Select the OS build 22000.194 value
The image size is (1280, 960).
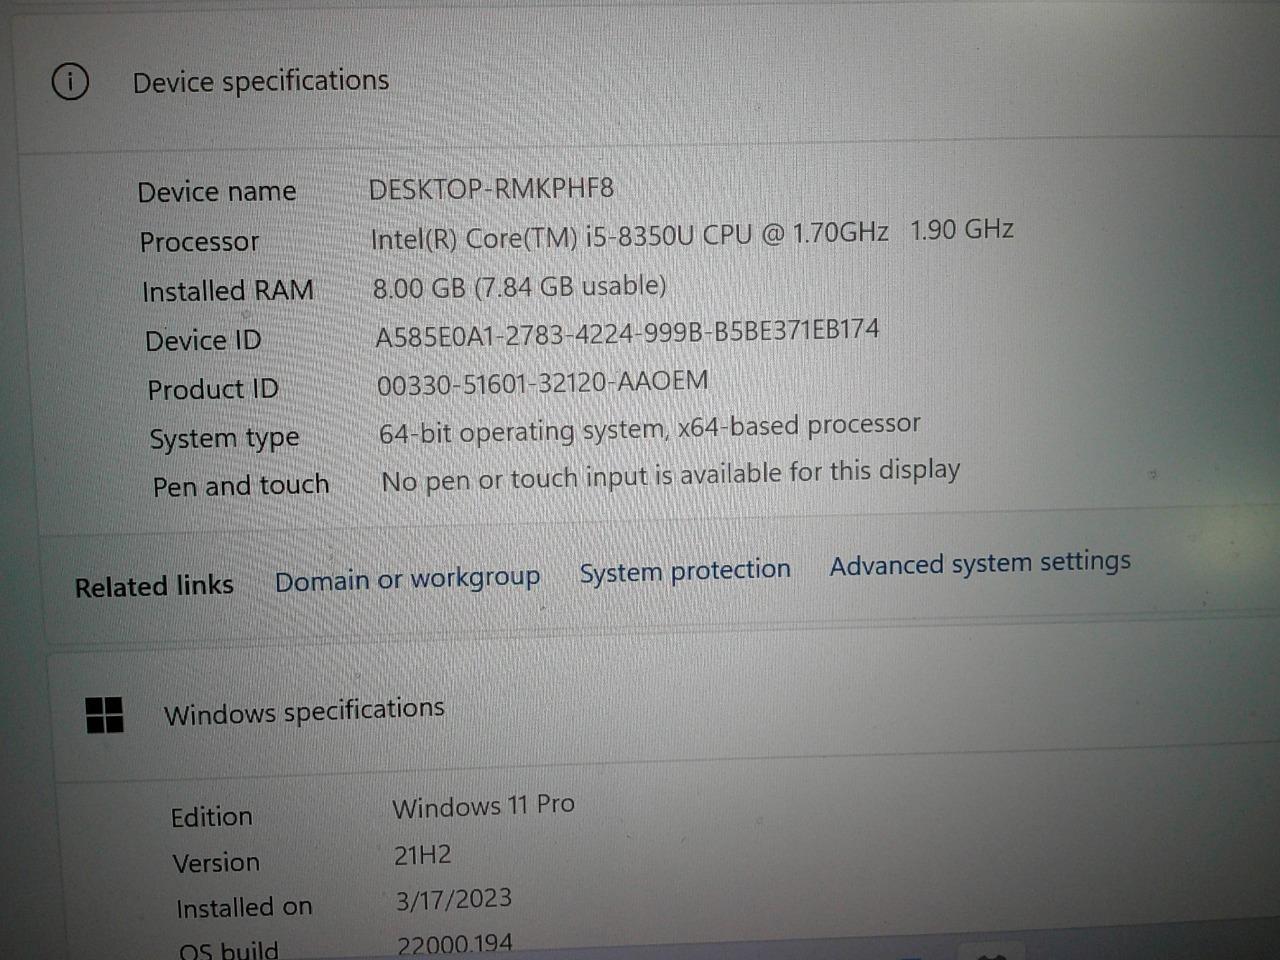[455, 944]
